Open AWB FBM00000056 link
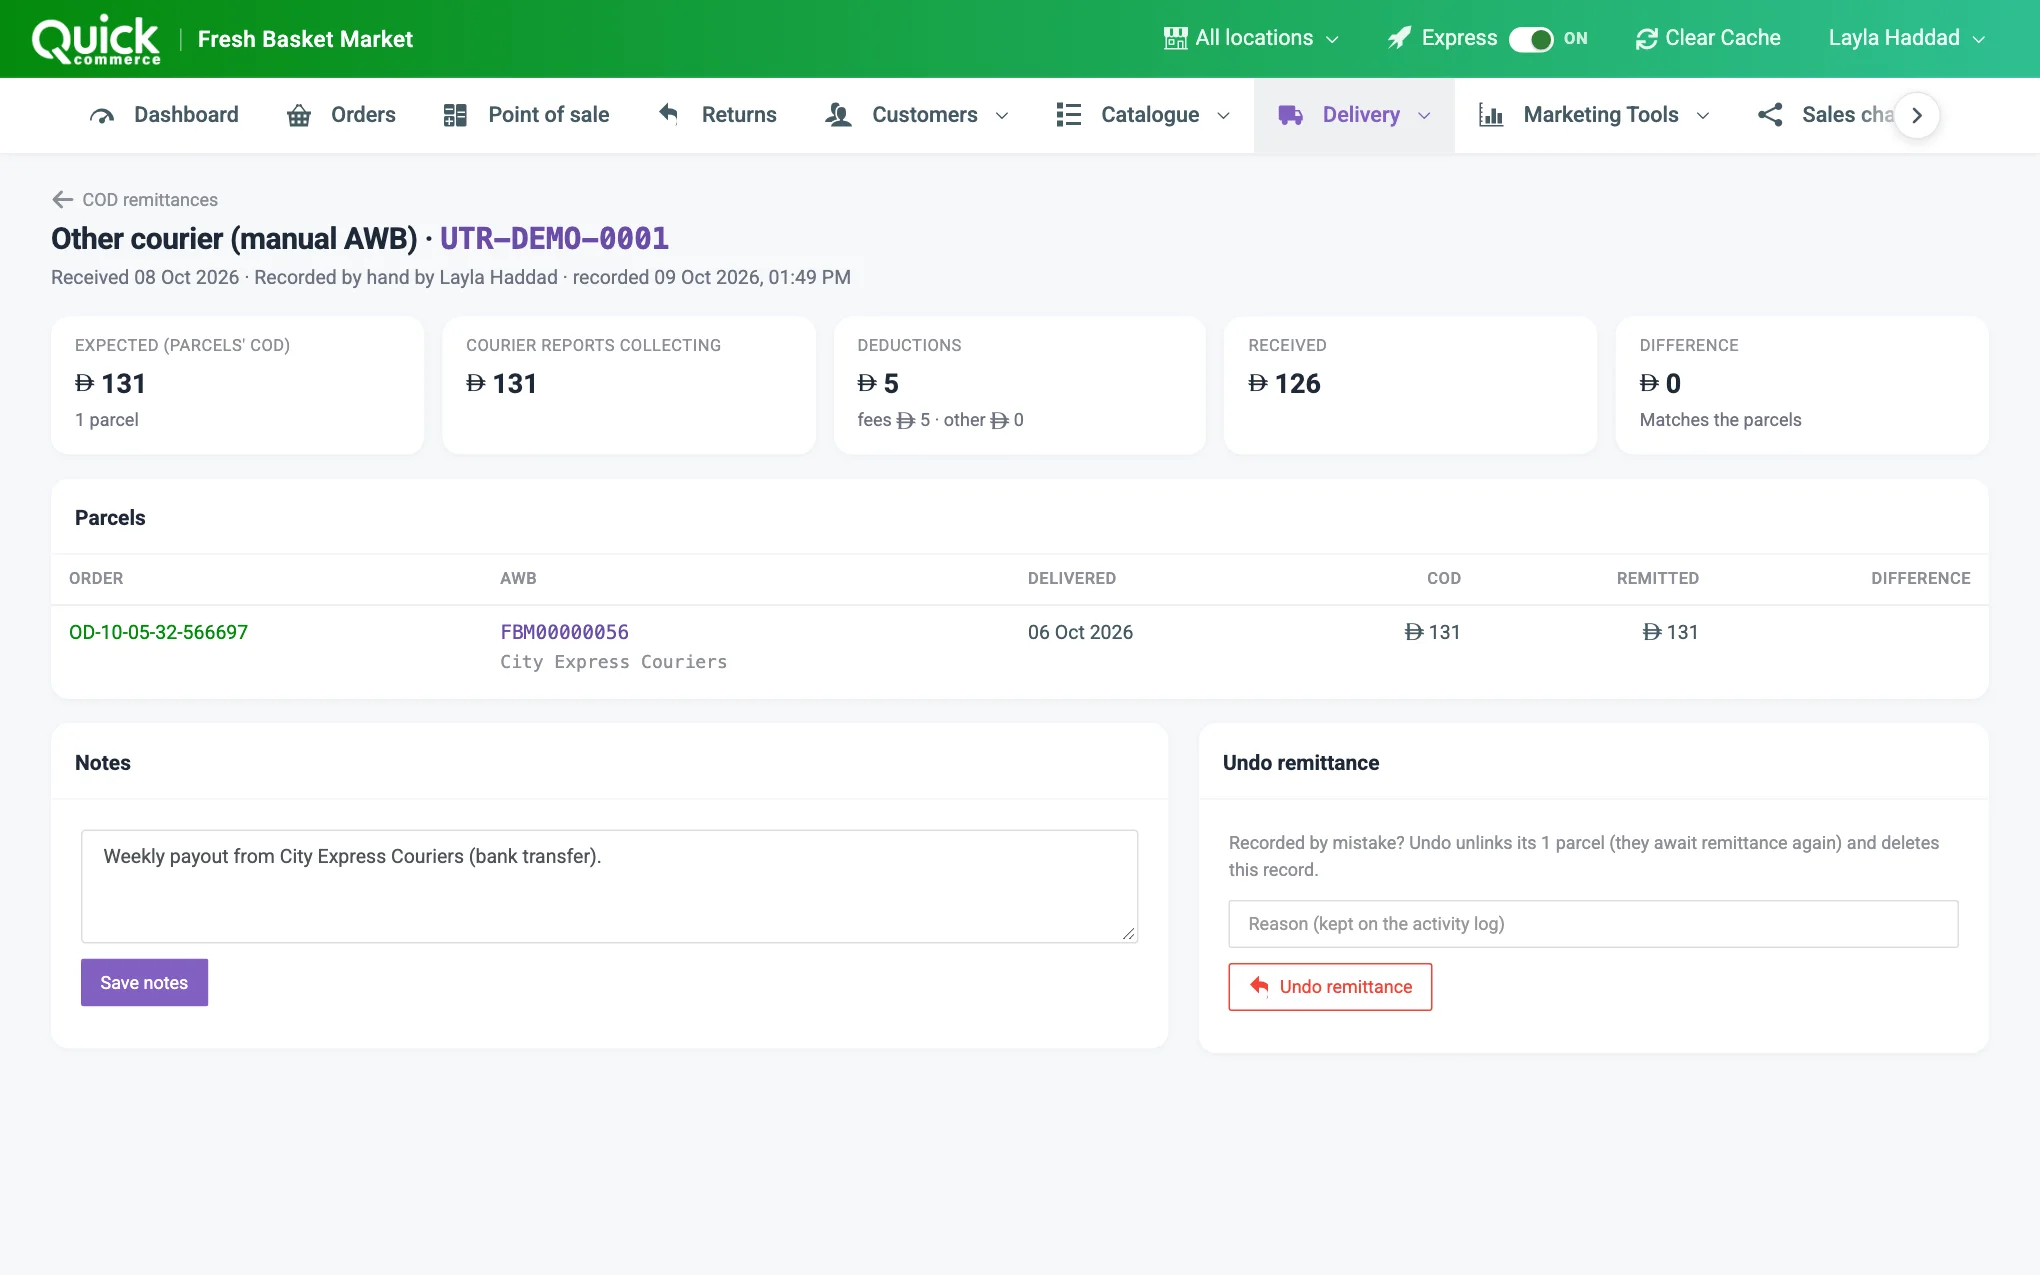The image size is (2040, 1275). tap(564, 632)
